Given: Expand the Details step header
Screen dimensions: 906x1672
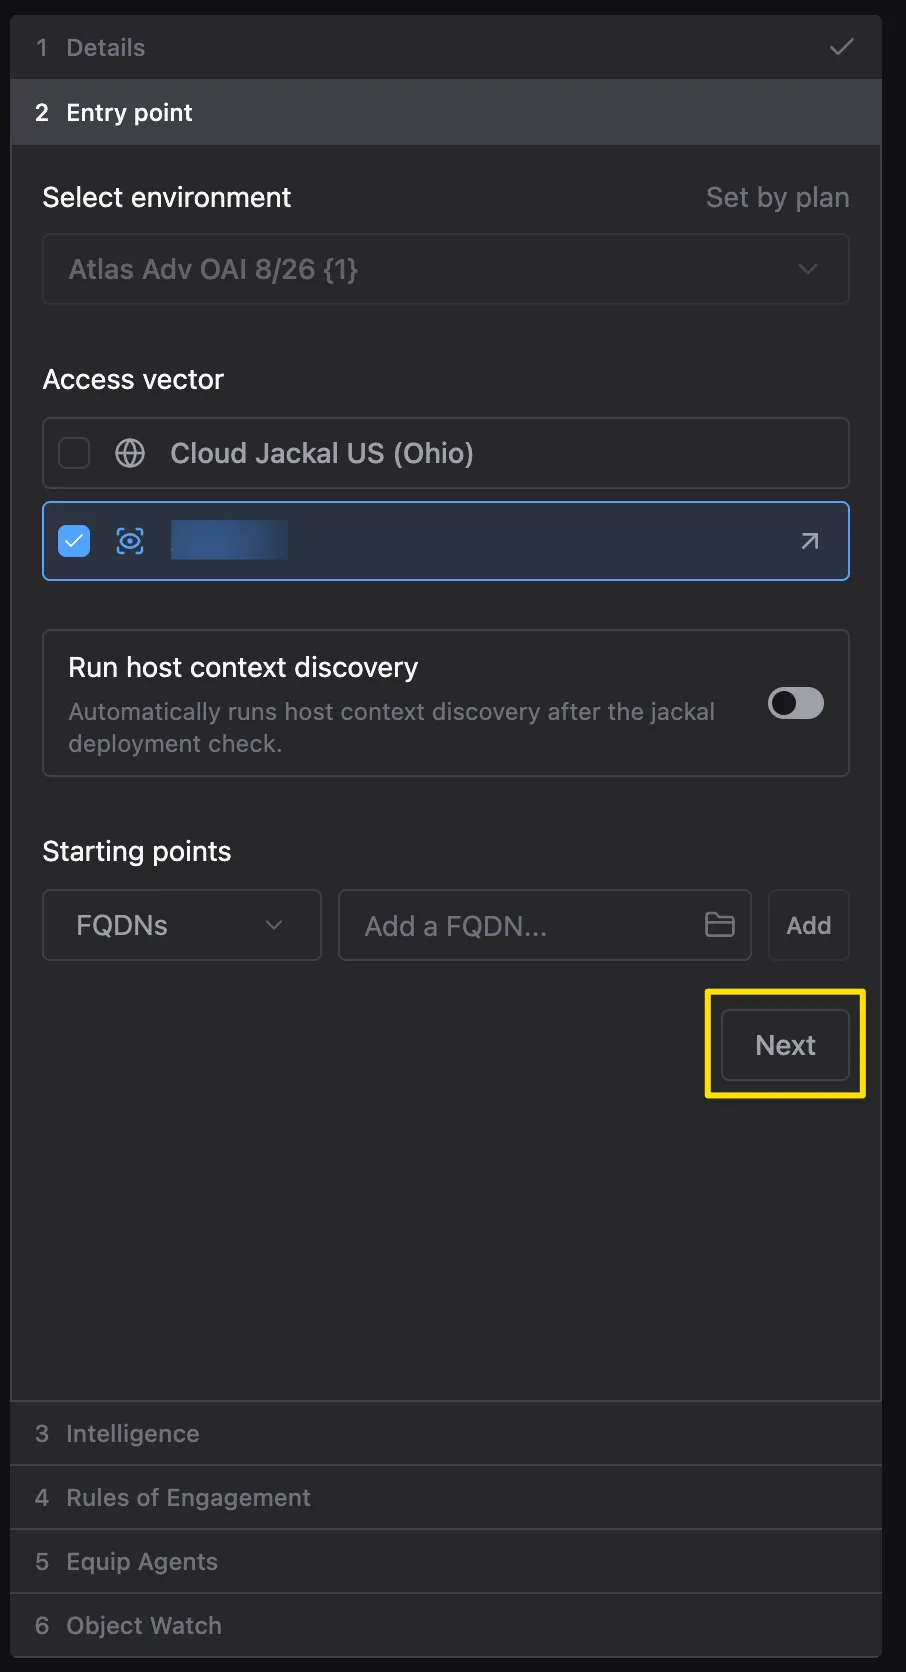Looking at the screenshot, I should pyautogui.click(x=446, y=47).
